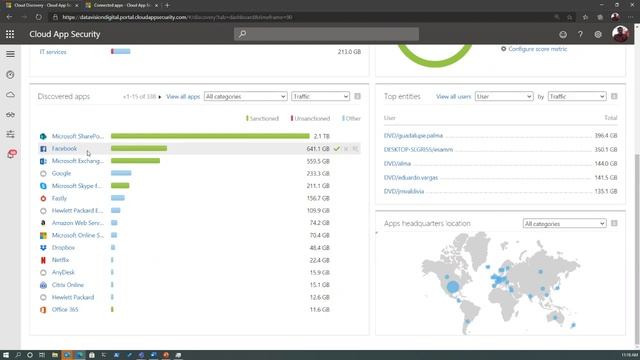This screenshot has width=640, height=360.
Task: Click the Cloud App Security search box
Action: pos(327,34)
